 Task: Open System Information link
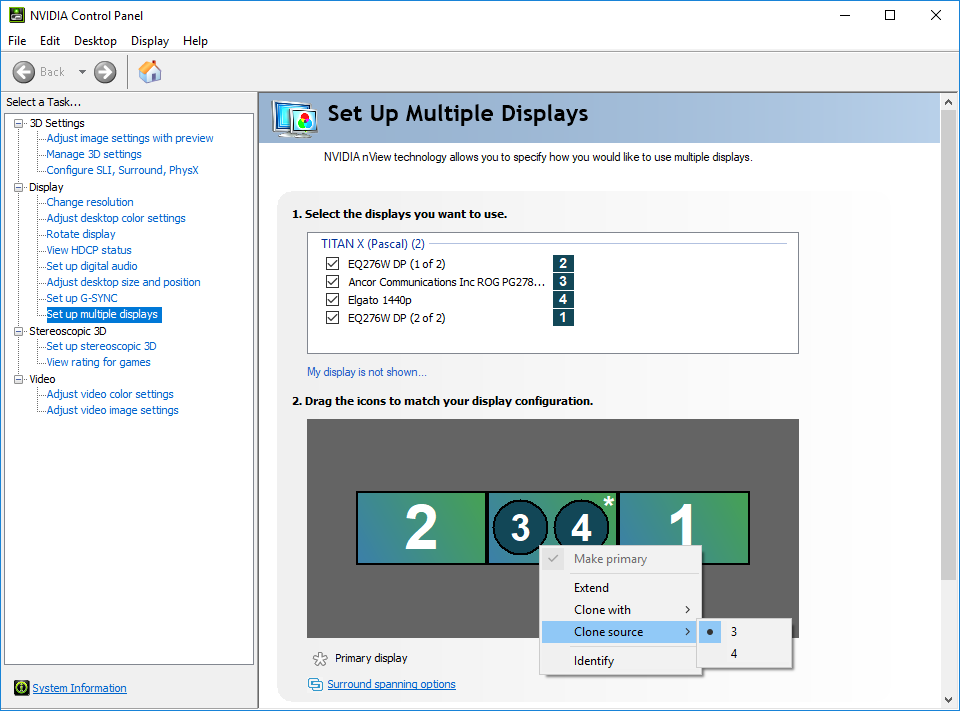[80, 688]
